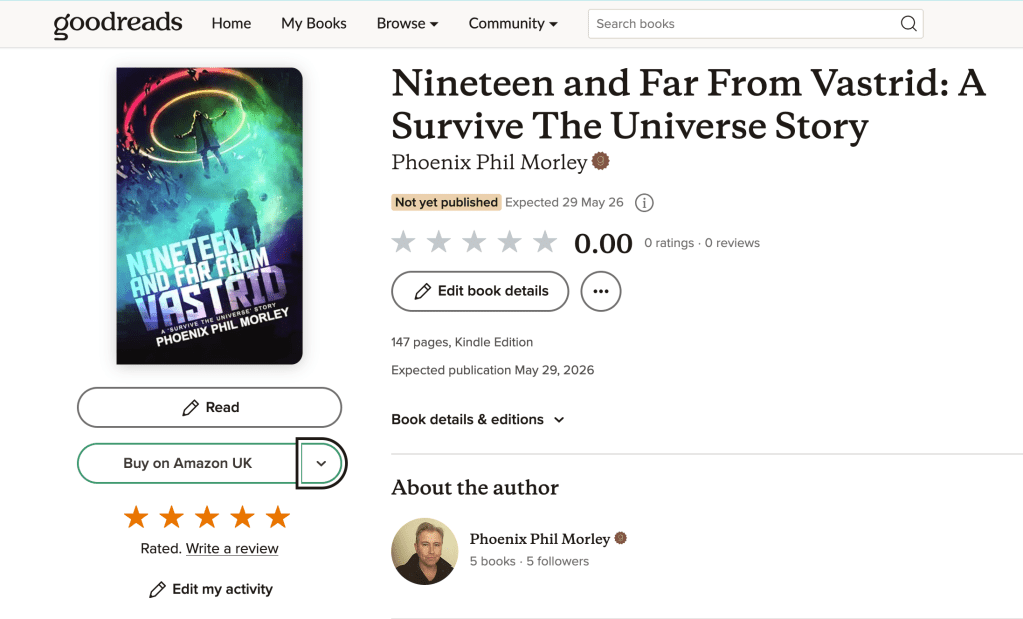Open the three-dots more options button

(x=600, y=291)
